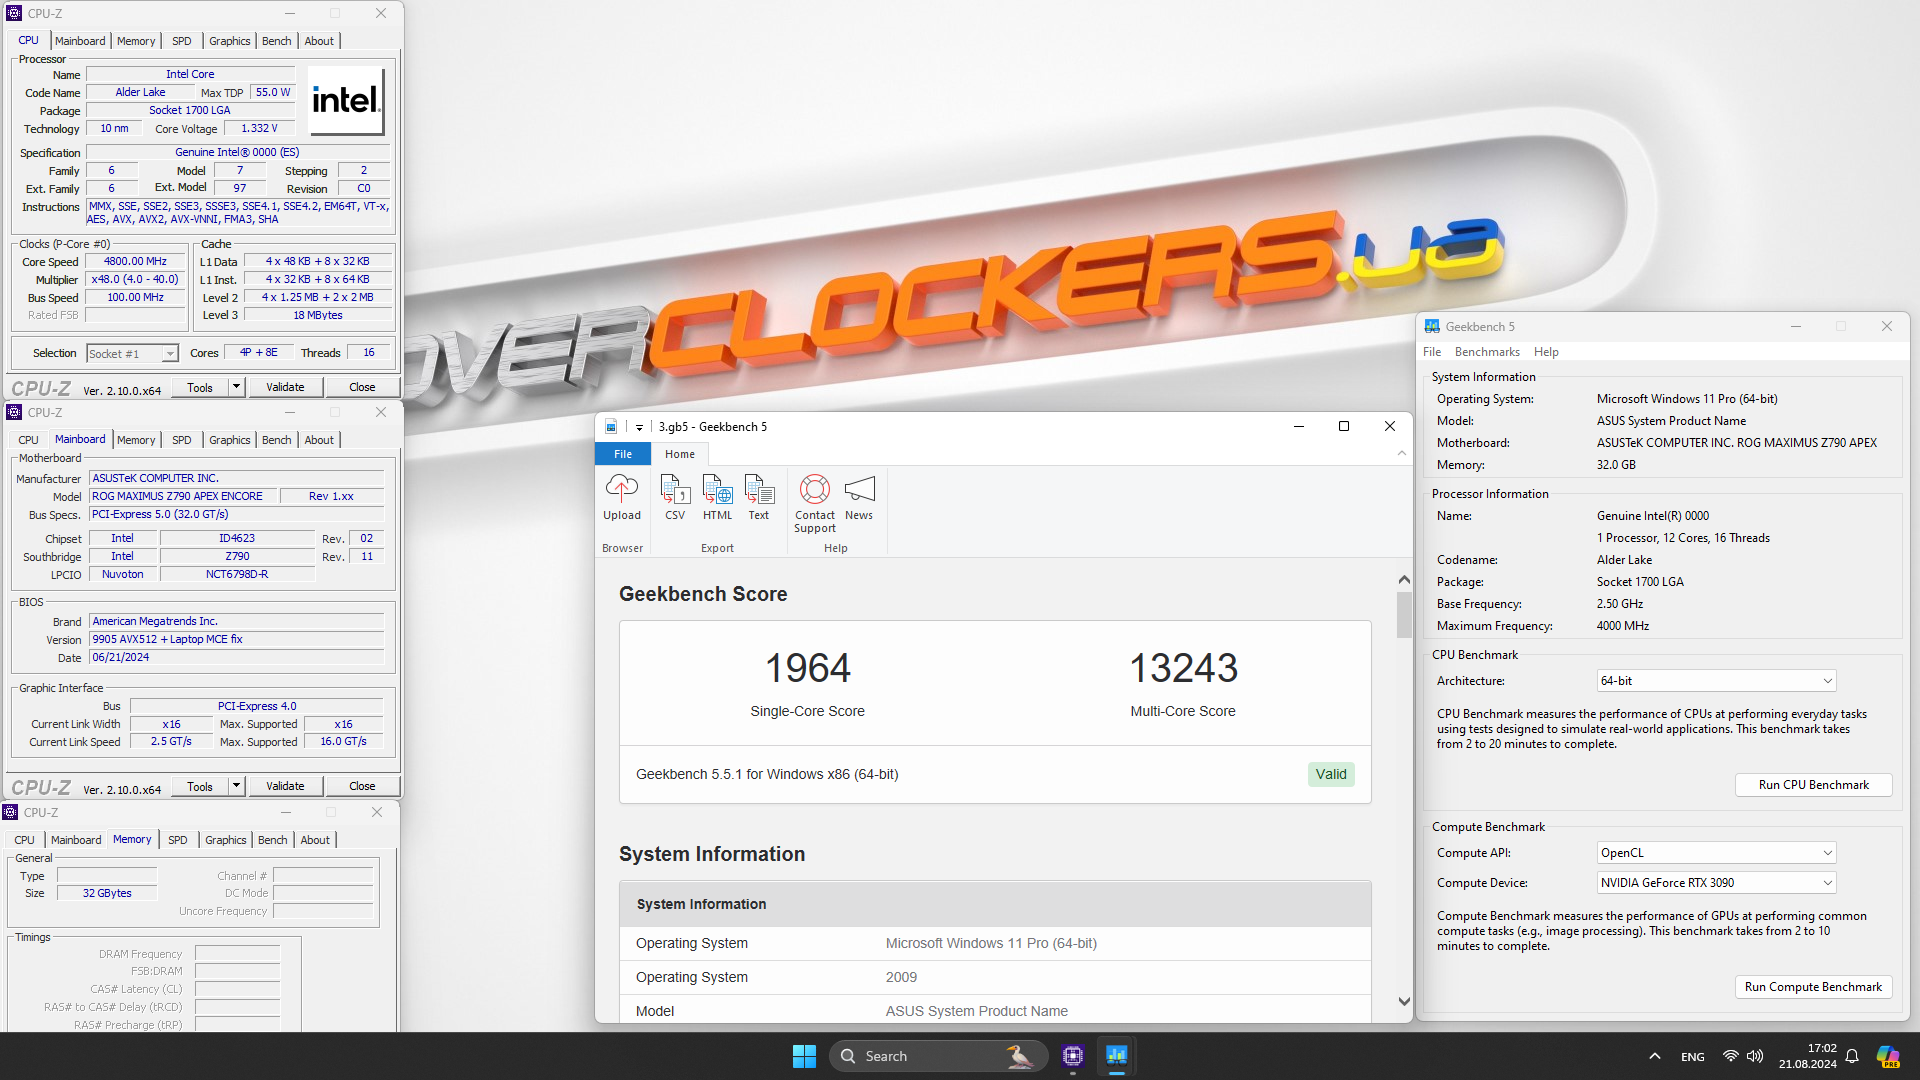Switch to Mainboard tab in top CPU-Z

tap(80, 41)
